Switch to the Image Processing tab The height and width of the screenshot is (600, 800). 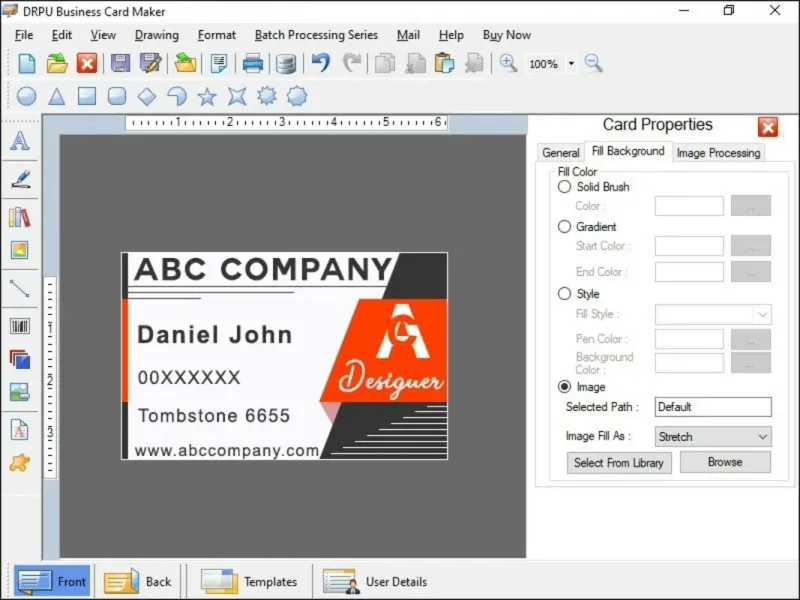click(x=718, y=153)
